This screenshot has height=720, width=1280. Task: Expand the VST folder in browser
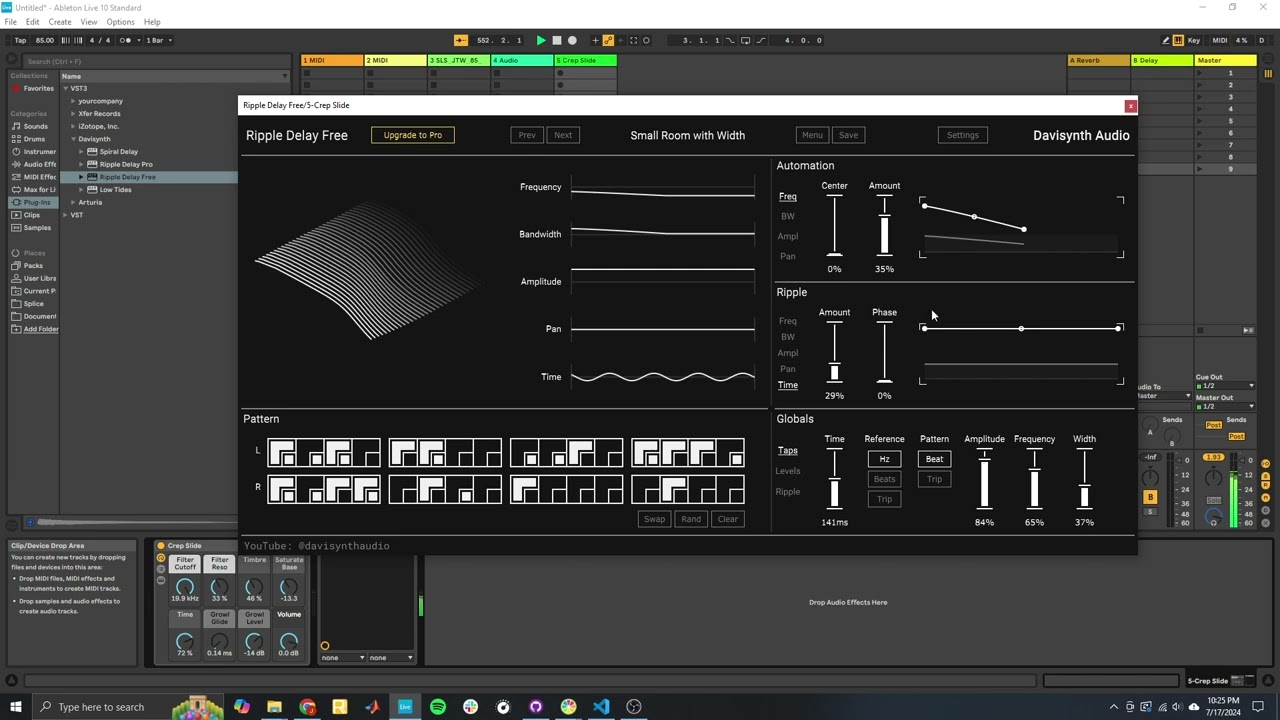tap(65, 215)
